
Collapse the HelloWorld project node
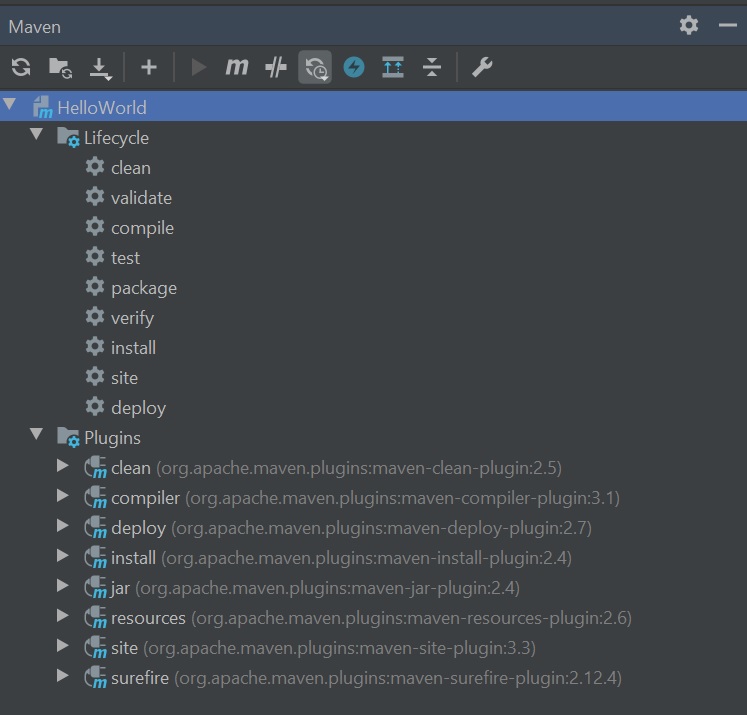coord(11,105)
